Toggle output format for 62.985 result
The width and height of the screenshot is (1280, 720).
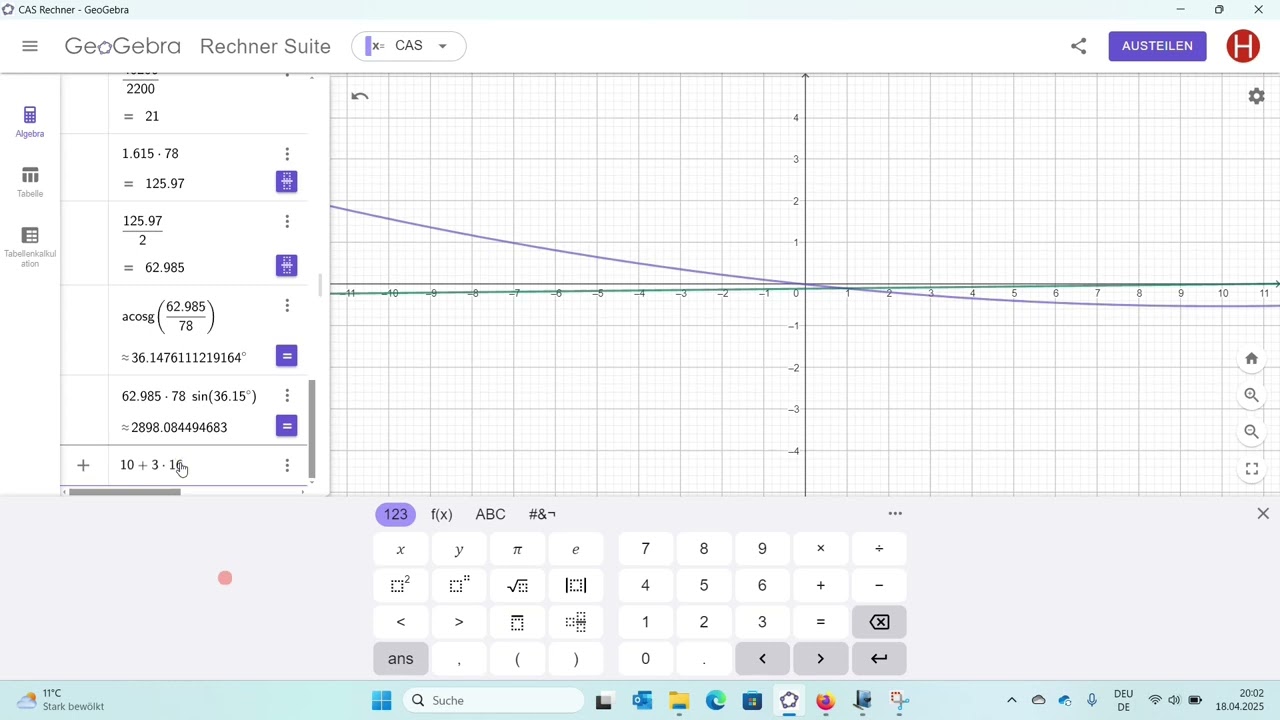tap(287, 266)
